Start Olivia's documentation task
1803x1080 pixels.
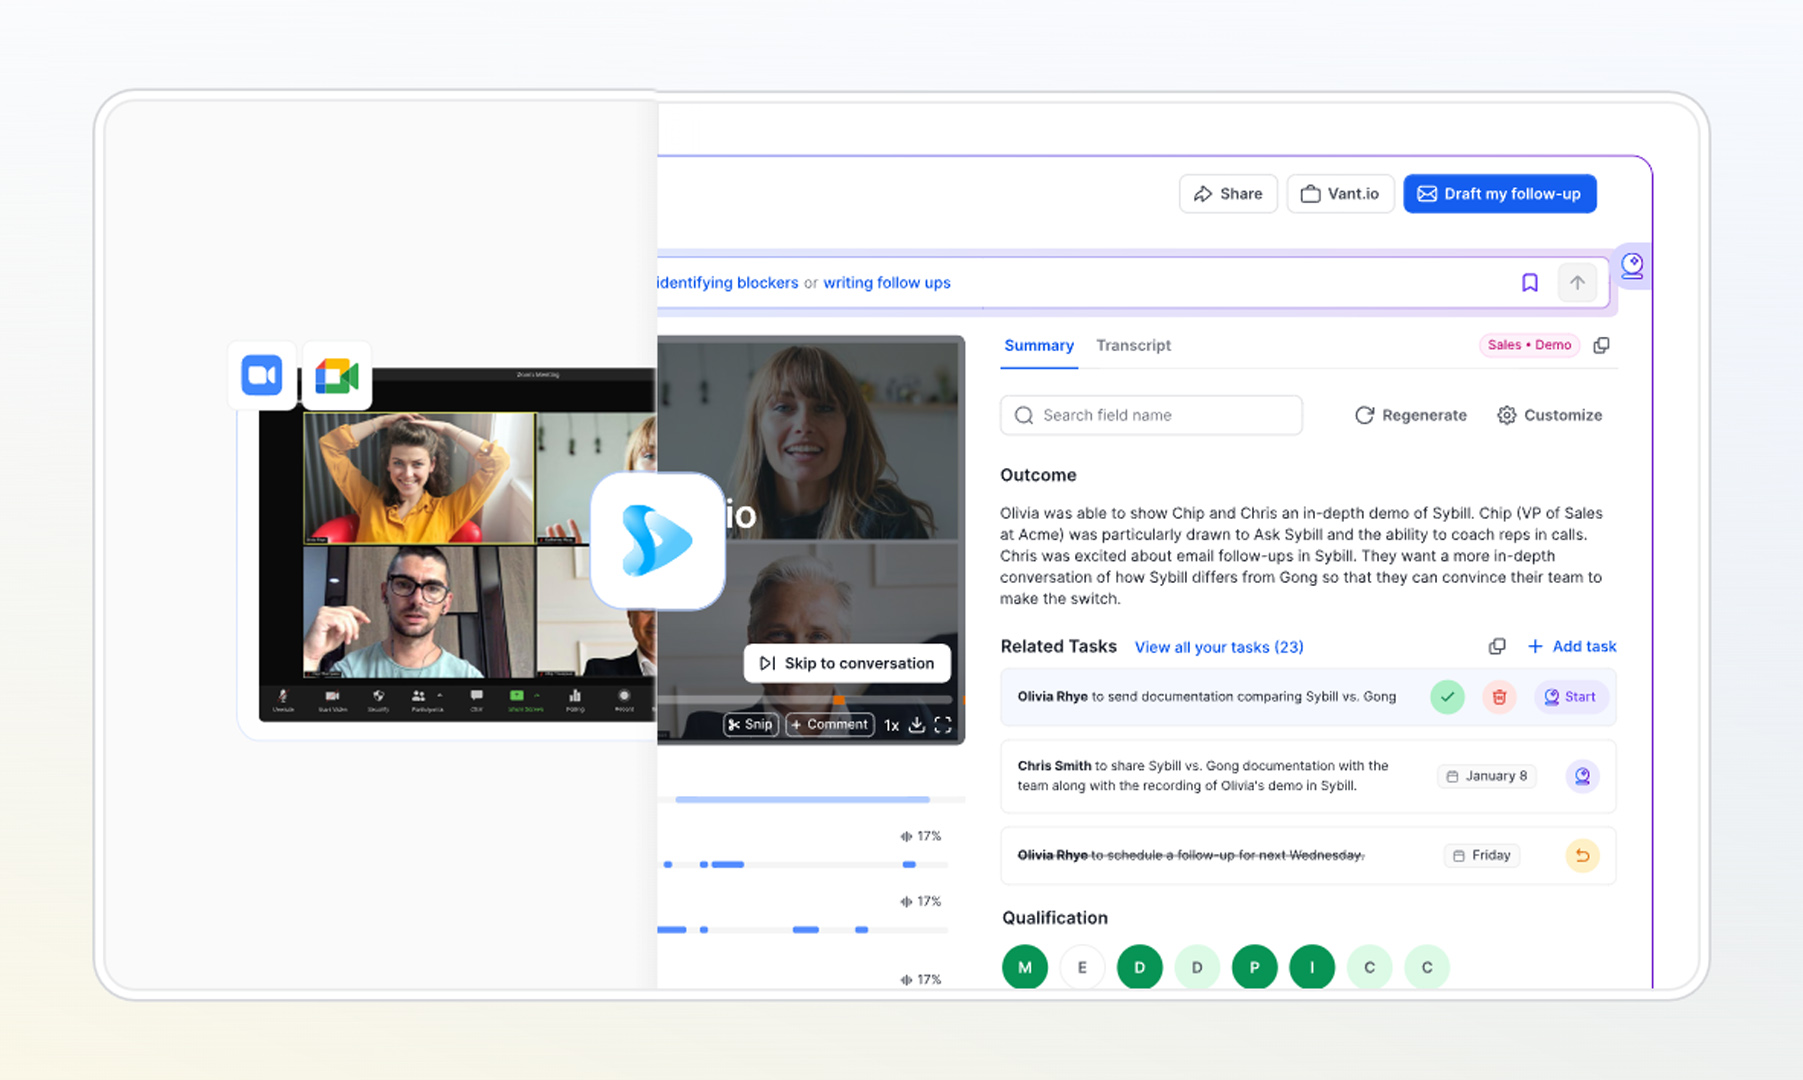point(1570,697)
